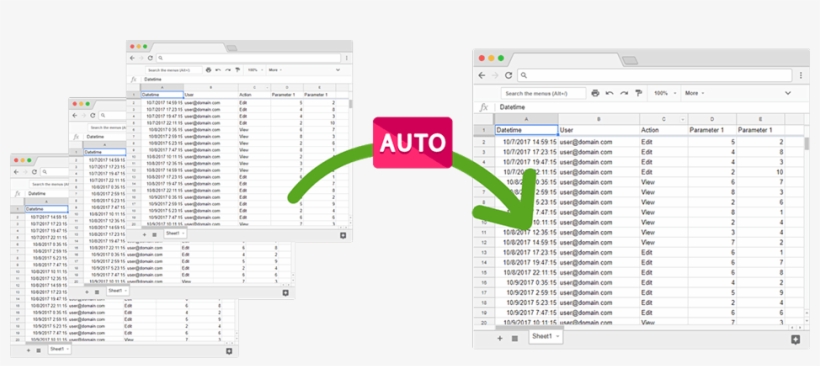
Task: Click Undo icon in the right window toolbar
Action: (x=609, y=93)
